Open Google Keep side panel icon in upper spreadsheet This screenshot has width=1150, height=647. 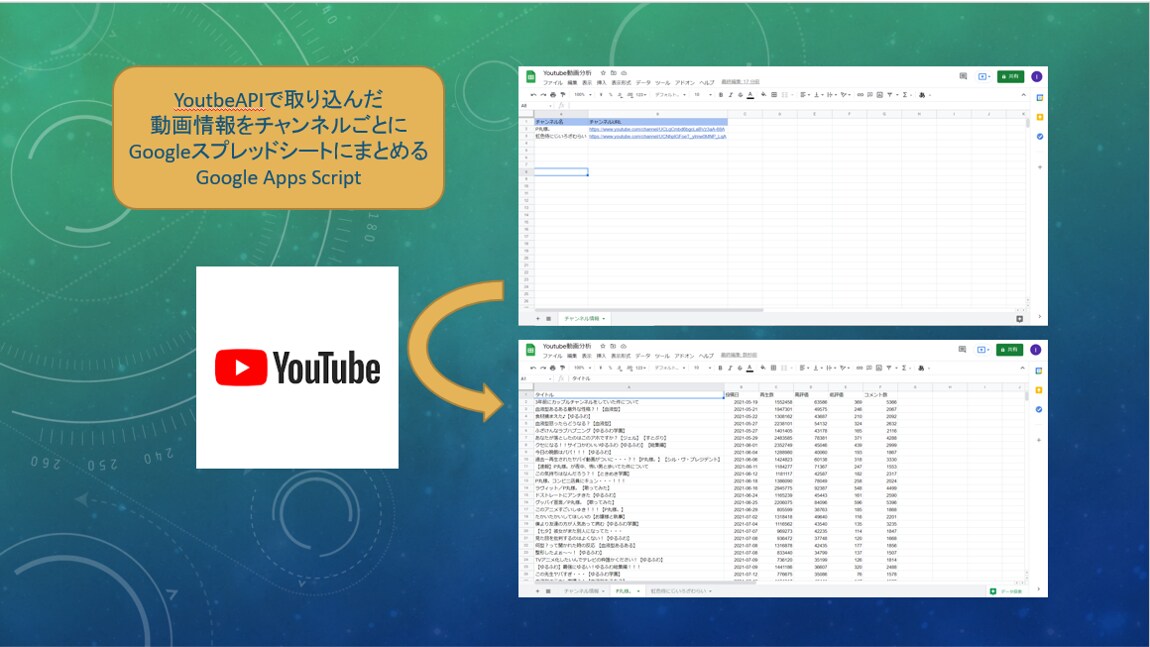[1040, 117]
